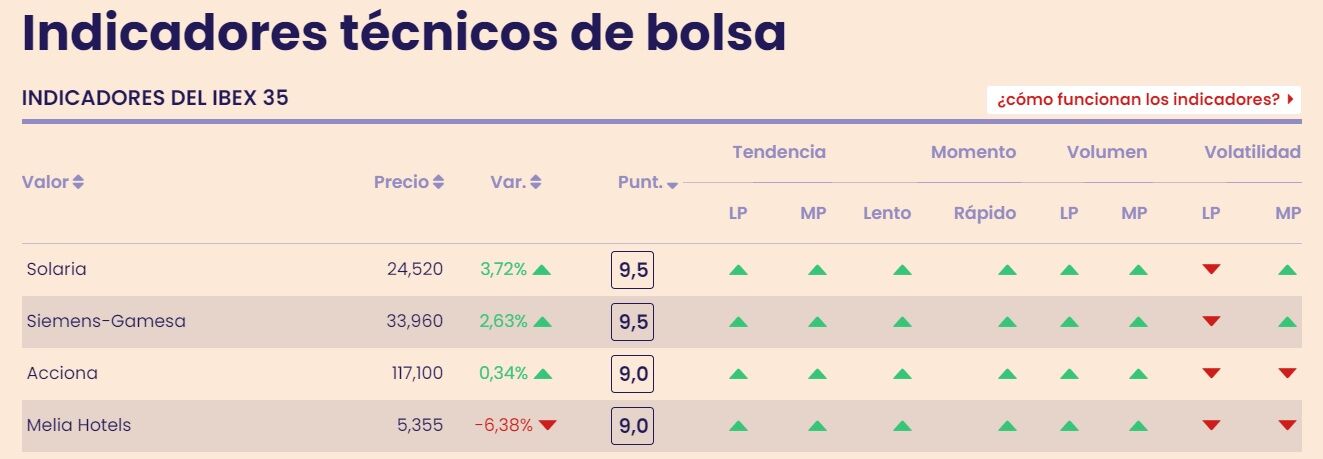Click Siemens-Gamesa Tendencia LP up arrow

(x=738, y=322)
